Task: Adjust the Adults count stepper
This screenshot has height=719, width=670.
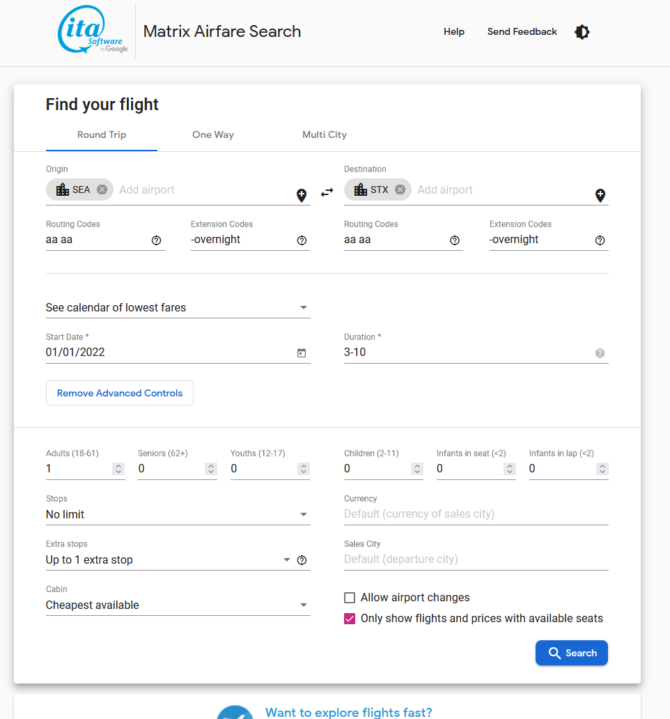Action: click(x=118, y=469)
